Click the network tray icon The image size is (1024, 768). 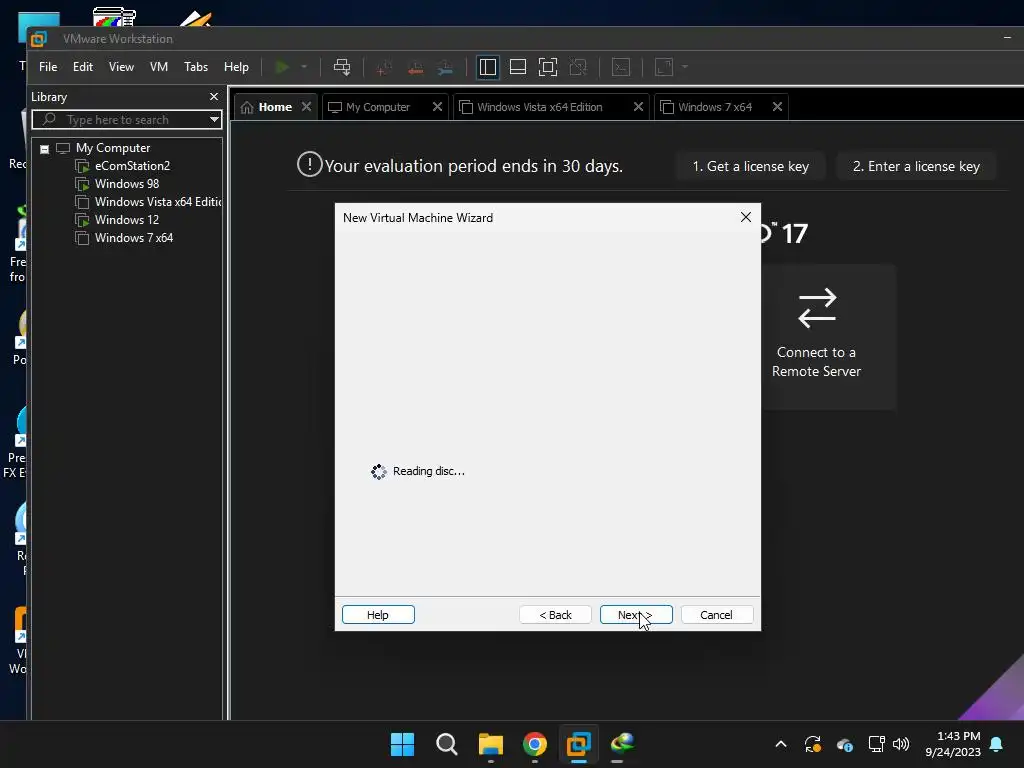[x=876, y=744]
